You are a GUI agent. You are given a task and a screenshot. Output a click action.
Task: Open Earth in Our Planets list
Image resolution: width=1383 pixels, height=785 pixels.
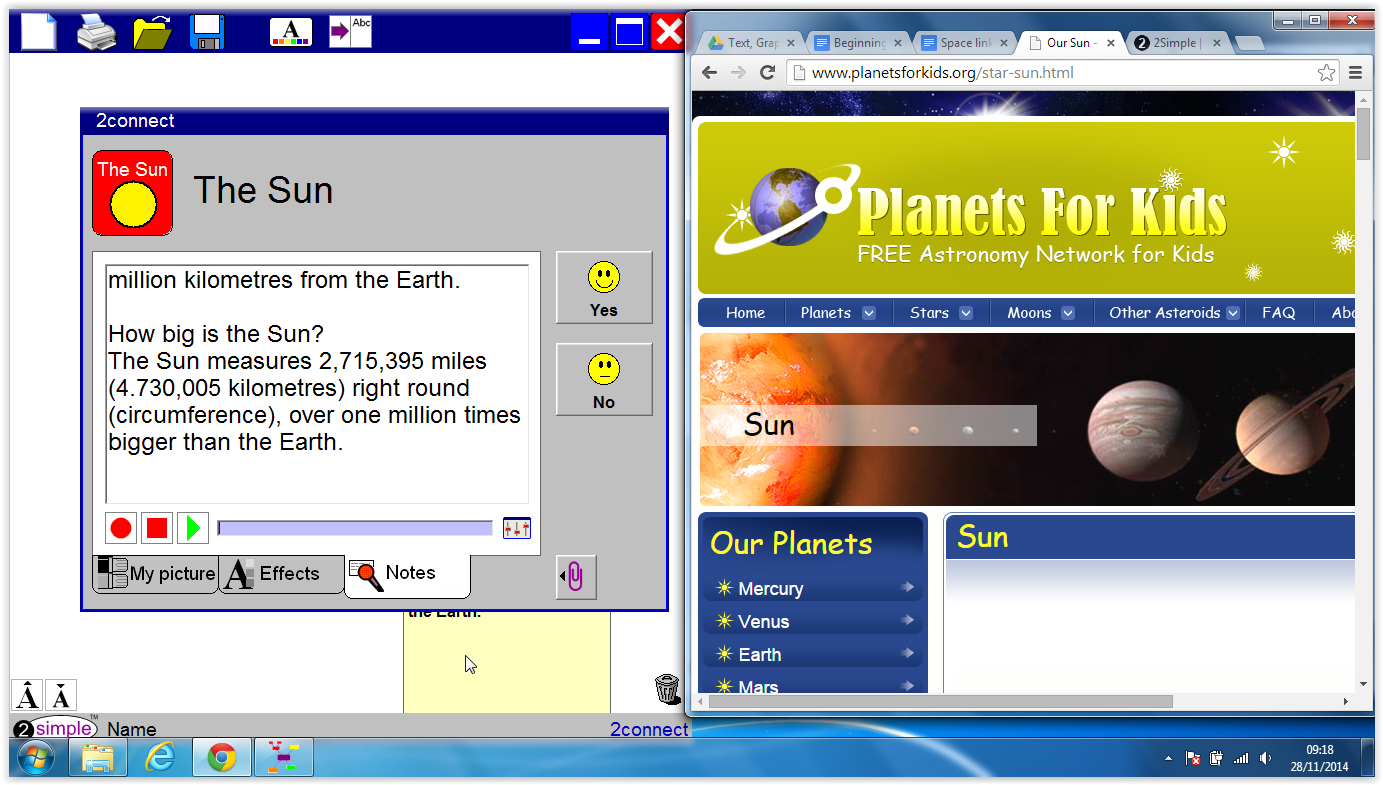click(814, 654)
